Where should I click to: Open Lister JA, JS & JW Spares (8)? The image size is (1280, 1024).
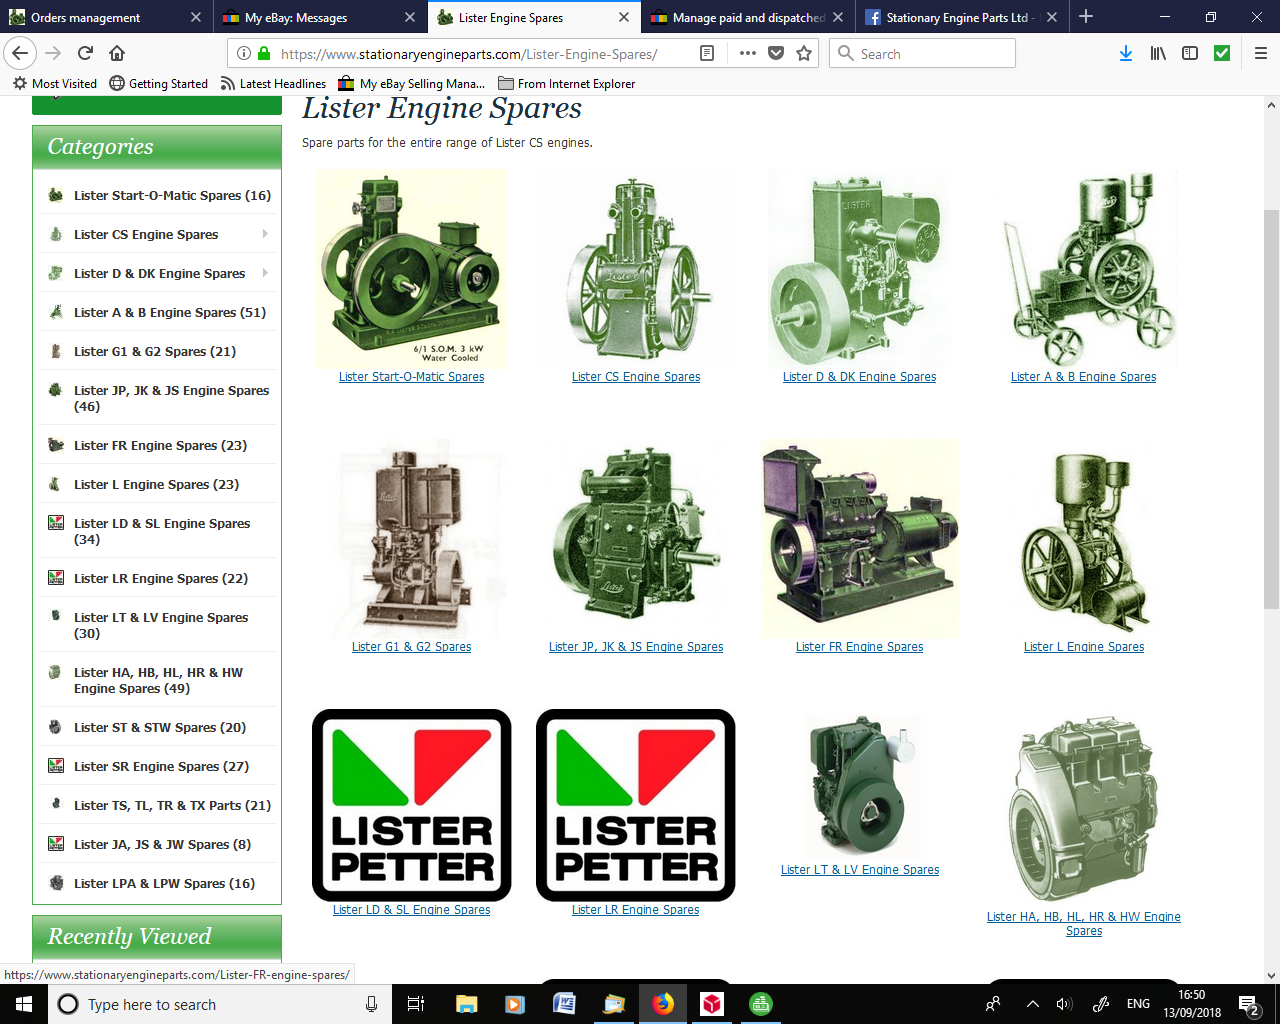162,844
